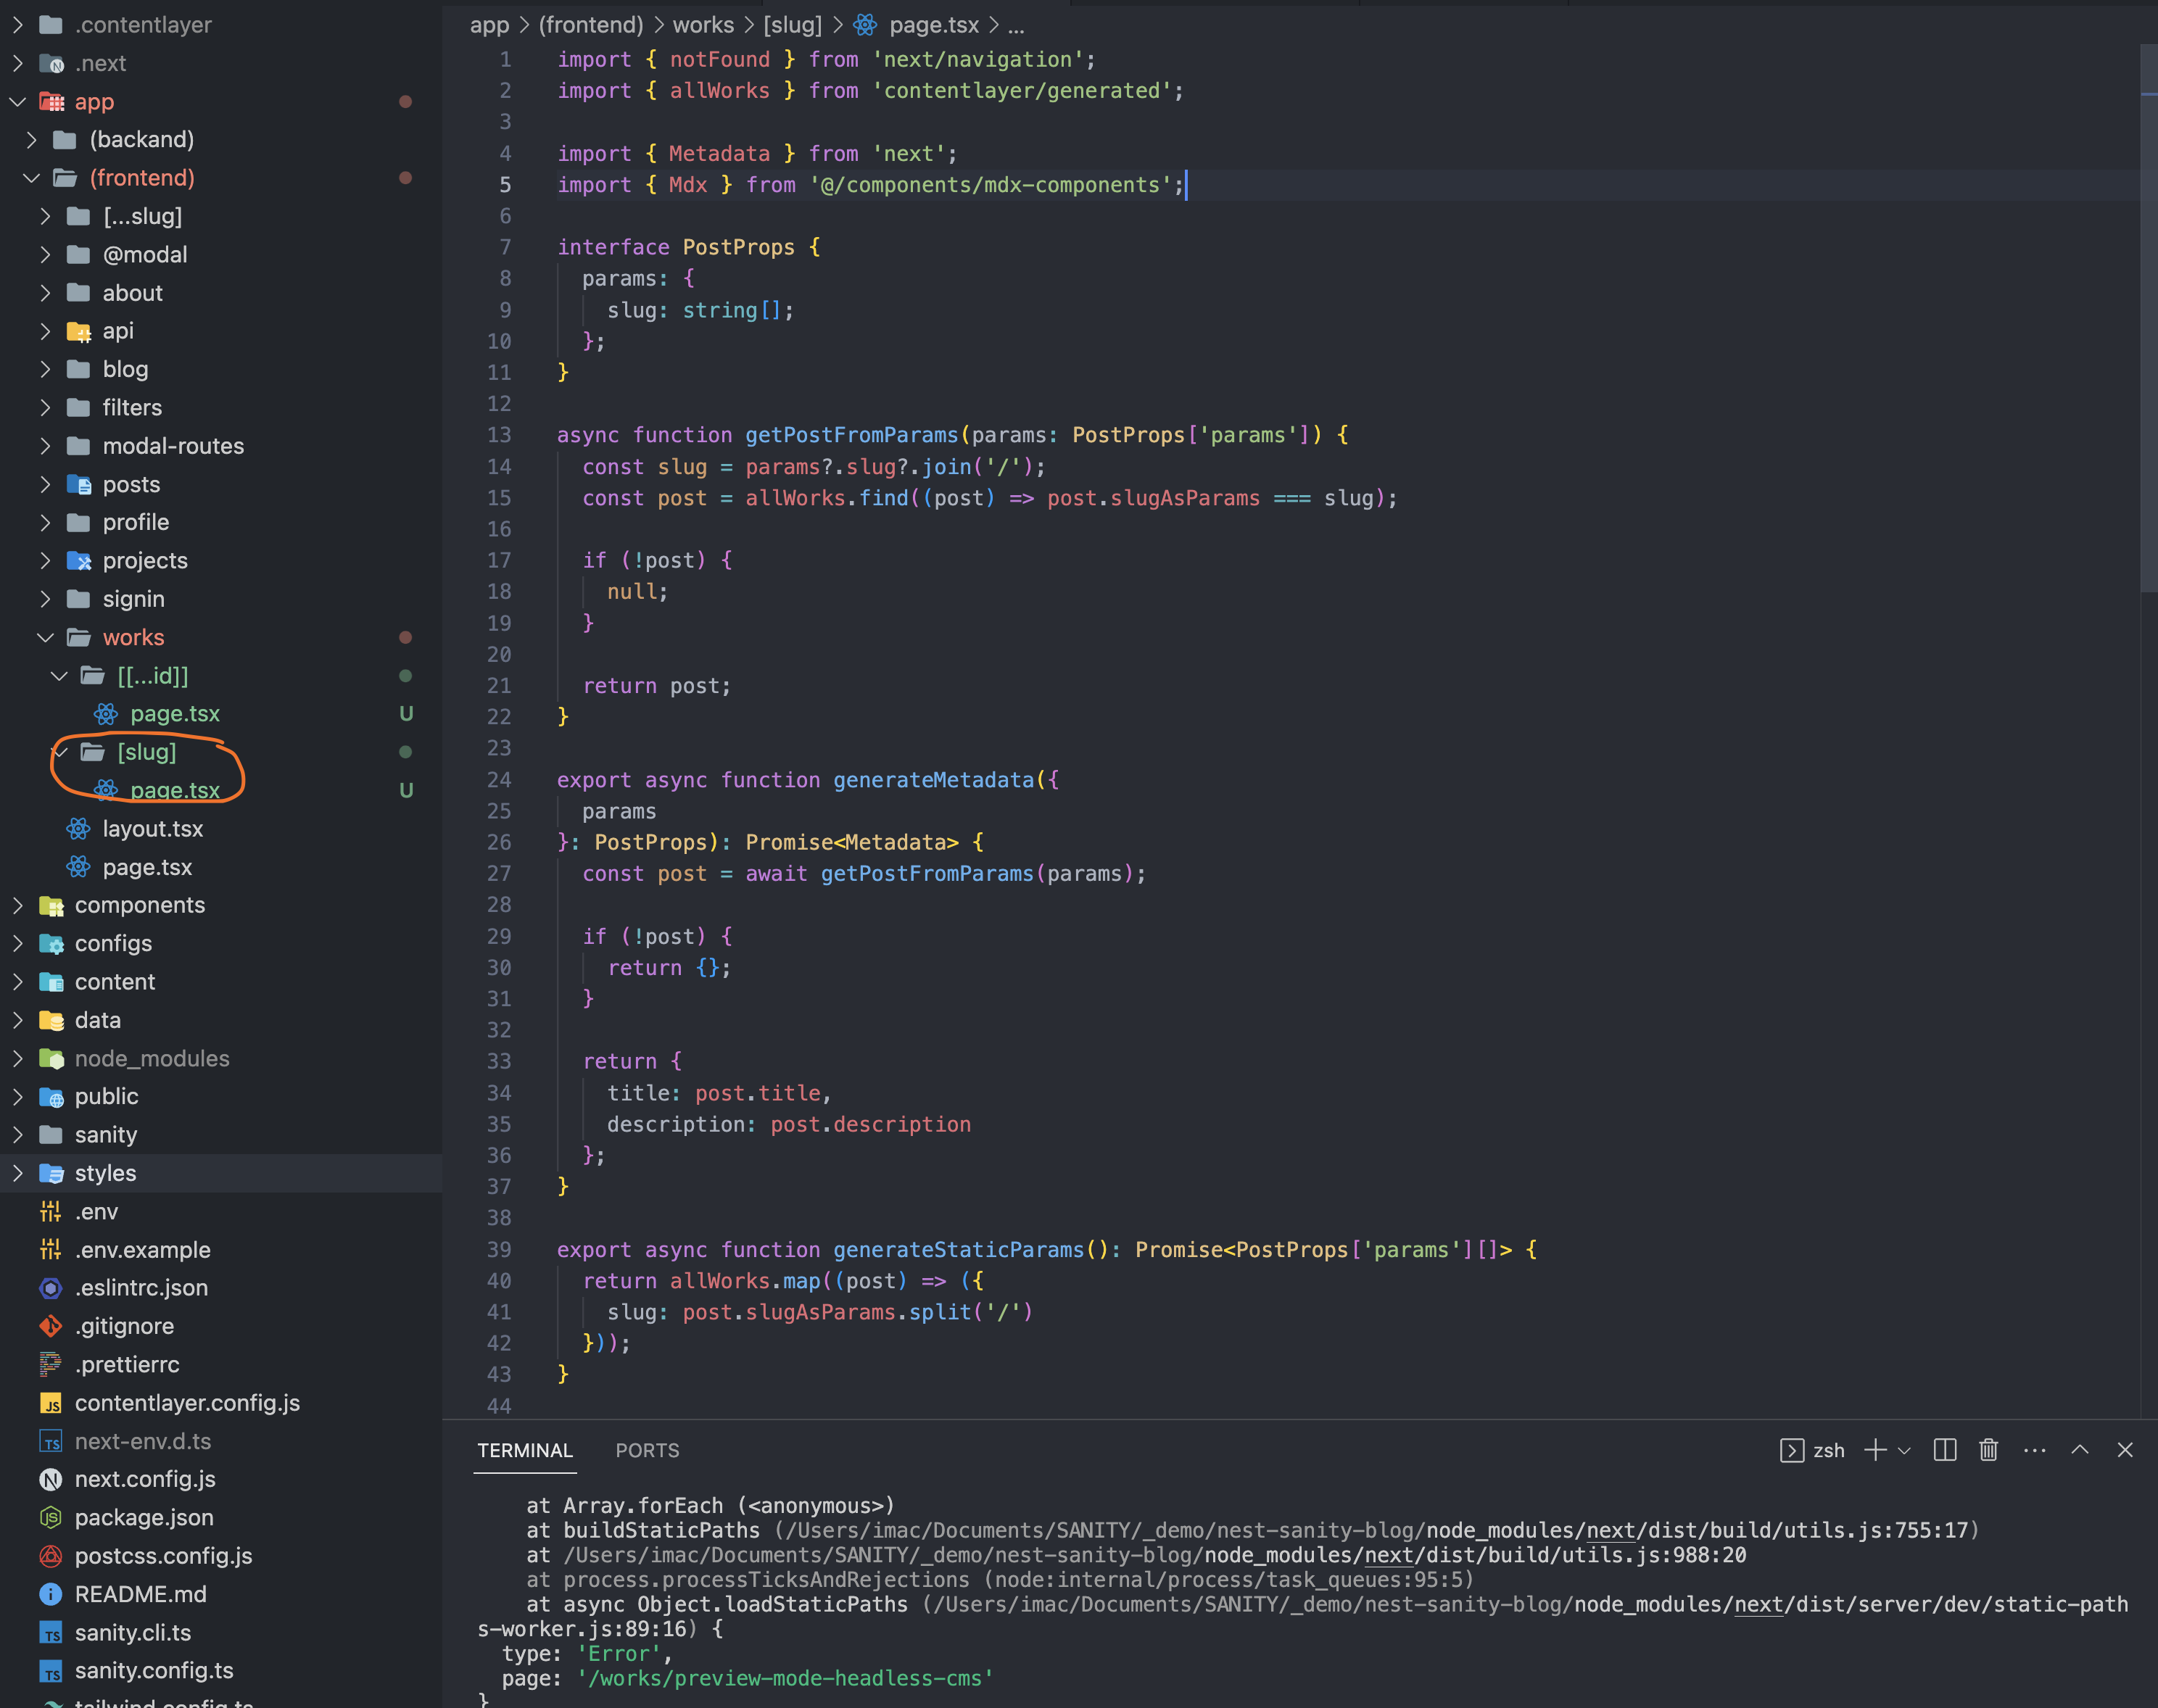The image size is (2158, 1708).
Task: Click the Next.js icon beside next.config.js
Action: pyautogui.click(x=50, y=1479)
